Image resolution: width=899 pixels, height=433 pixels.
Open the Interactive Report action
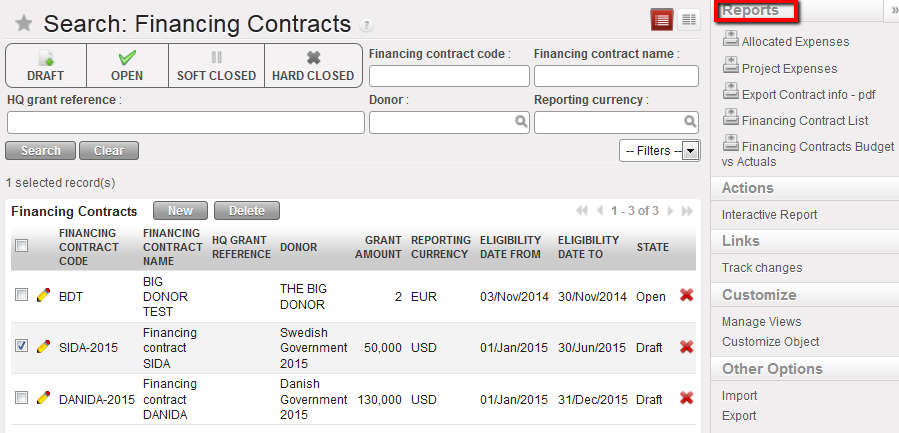[x=769, y=214]
